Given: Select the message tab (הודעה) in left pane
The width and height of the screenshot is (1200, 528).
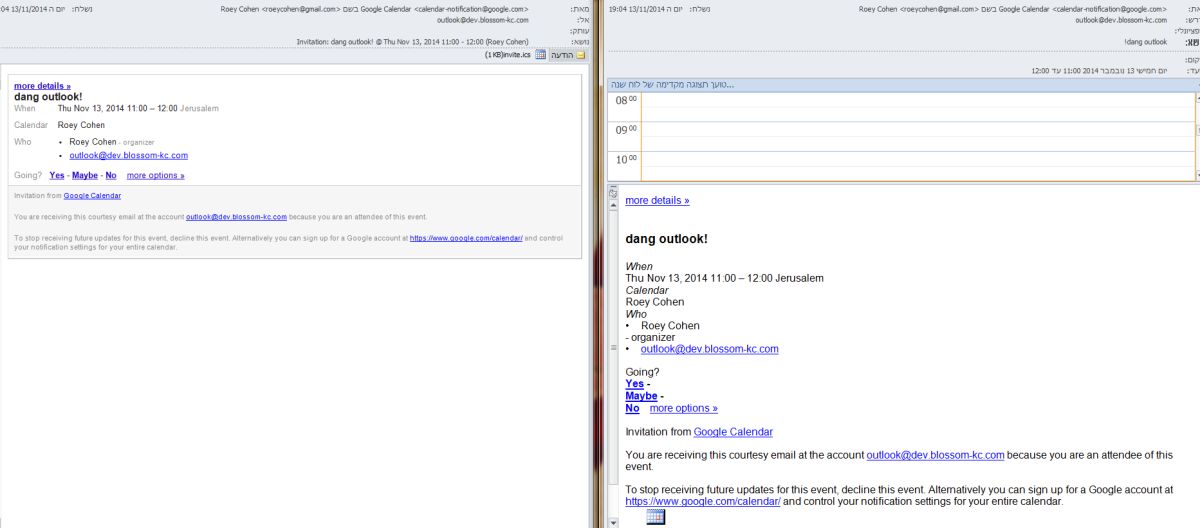Looking at the screenshot, I should click(x=568, y=55).
